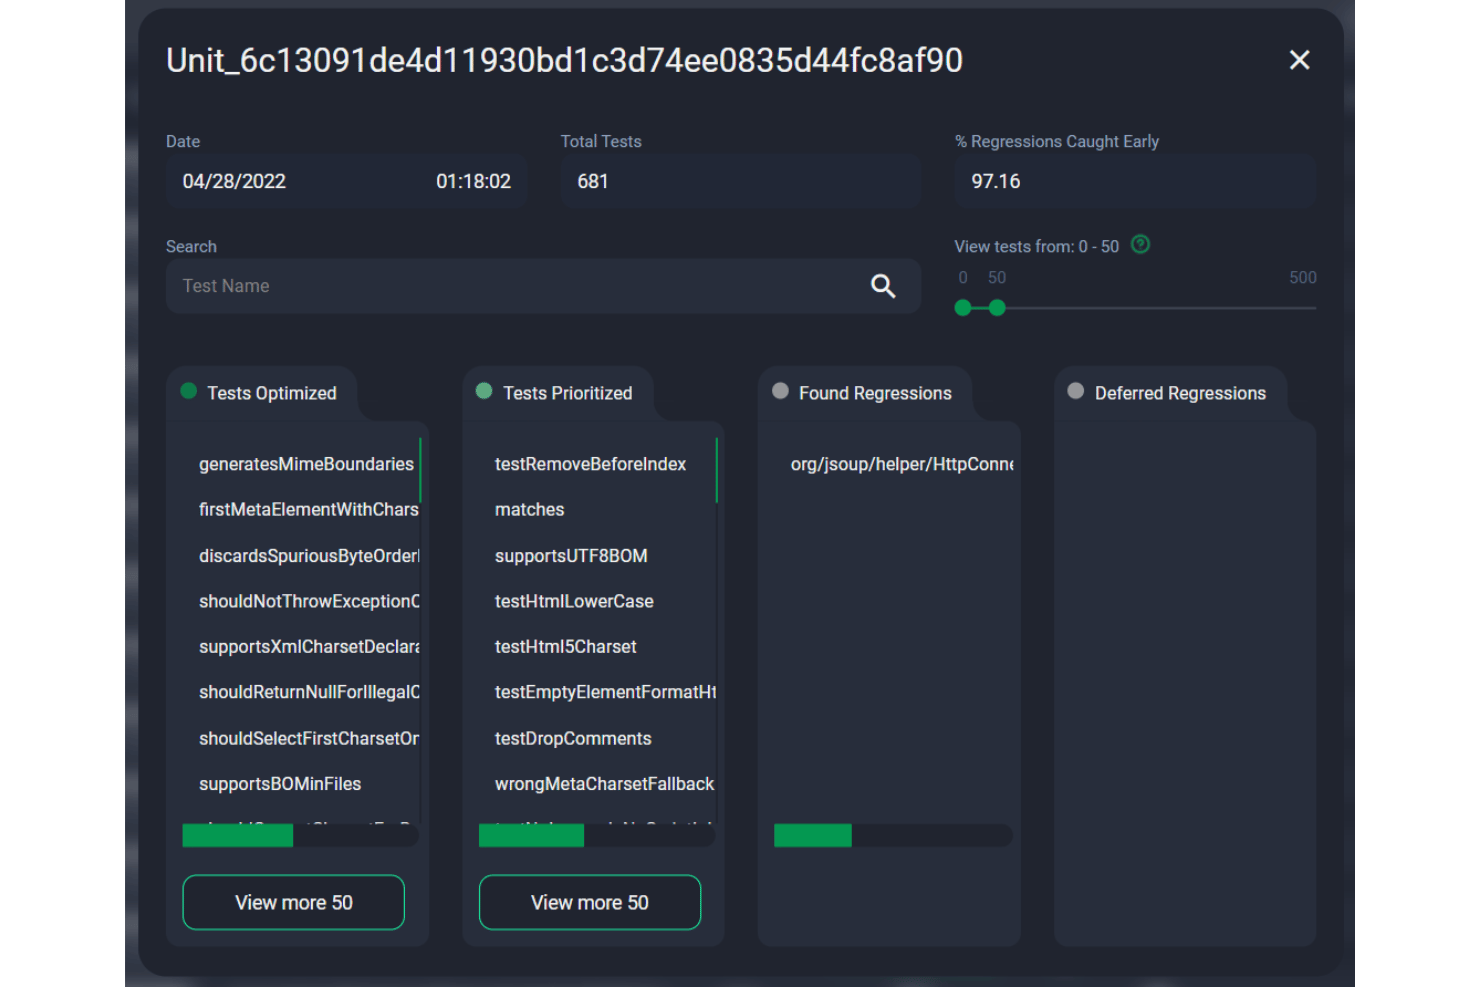Open the Tests Prioritized tab

click(x=556, y=393)
